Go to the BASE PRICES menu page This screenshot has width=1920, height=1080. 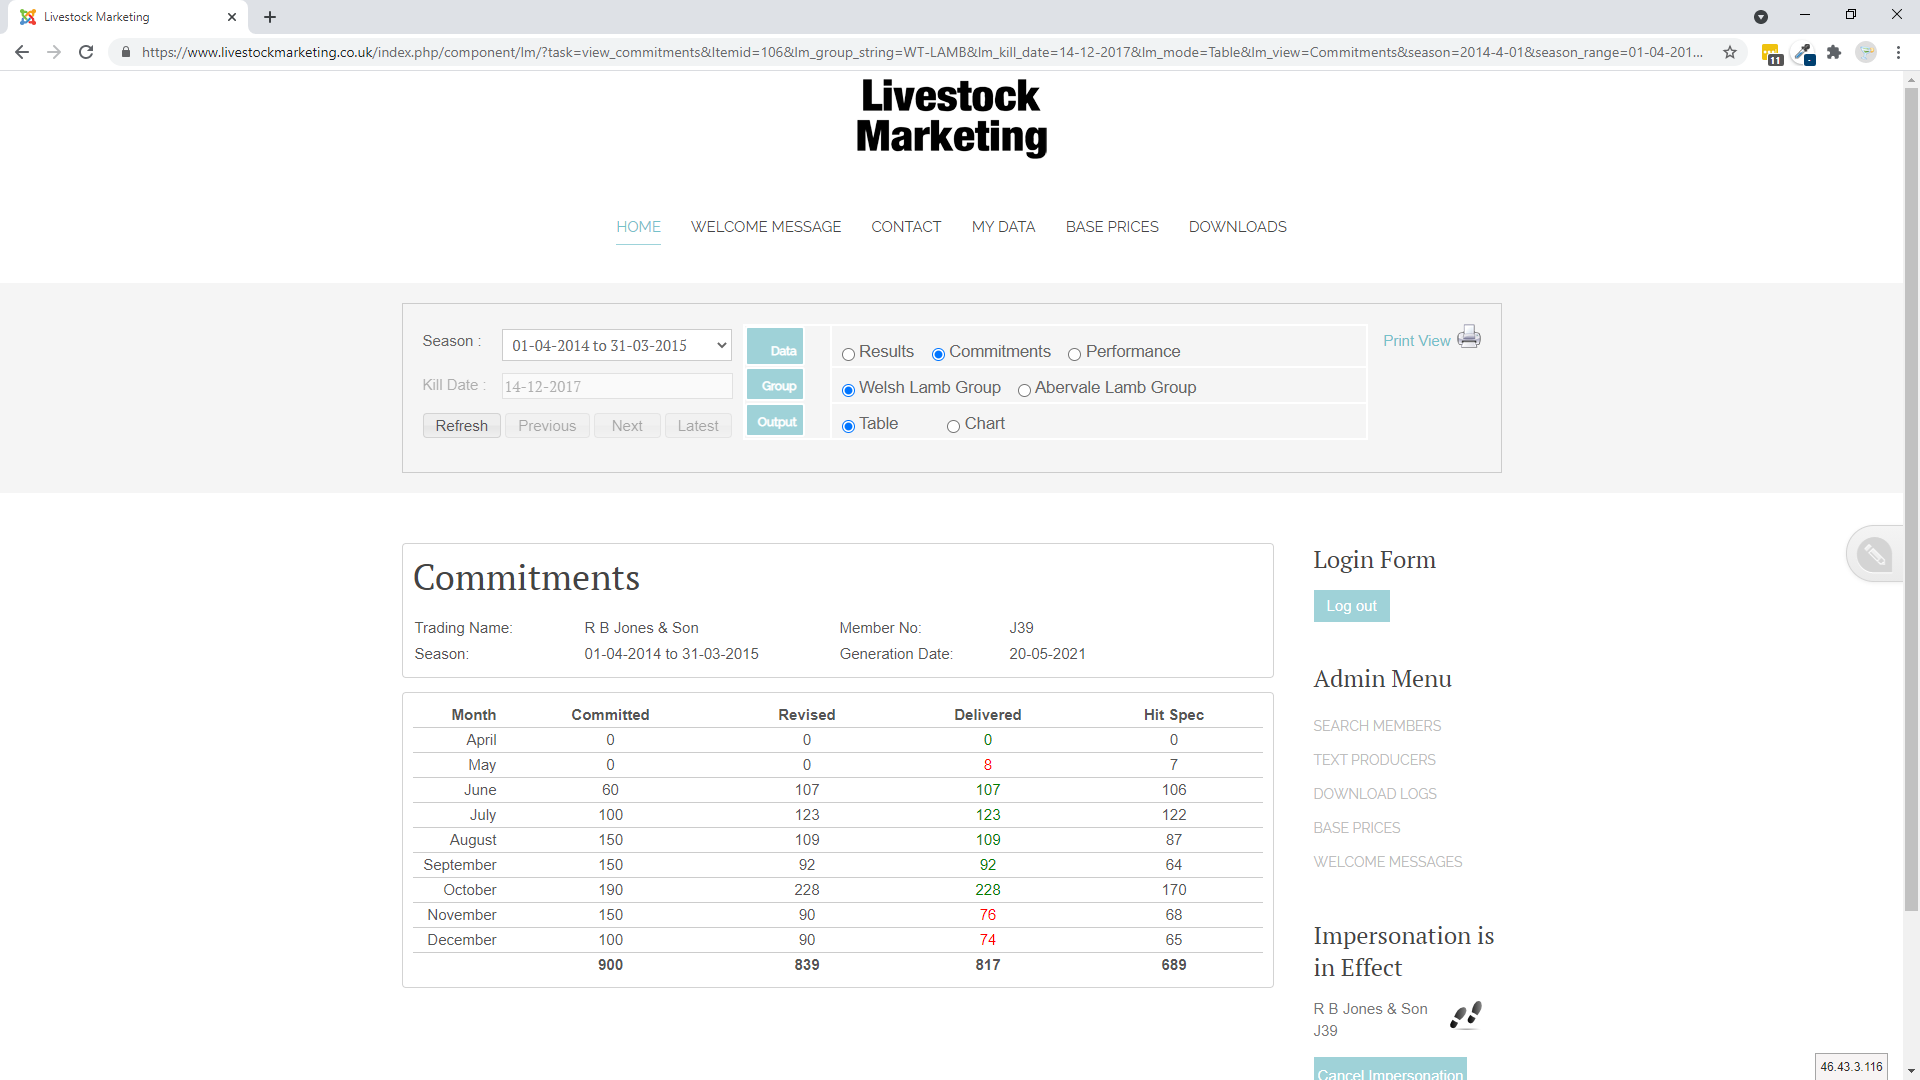pyautogui.click(x=1111, y=227)
